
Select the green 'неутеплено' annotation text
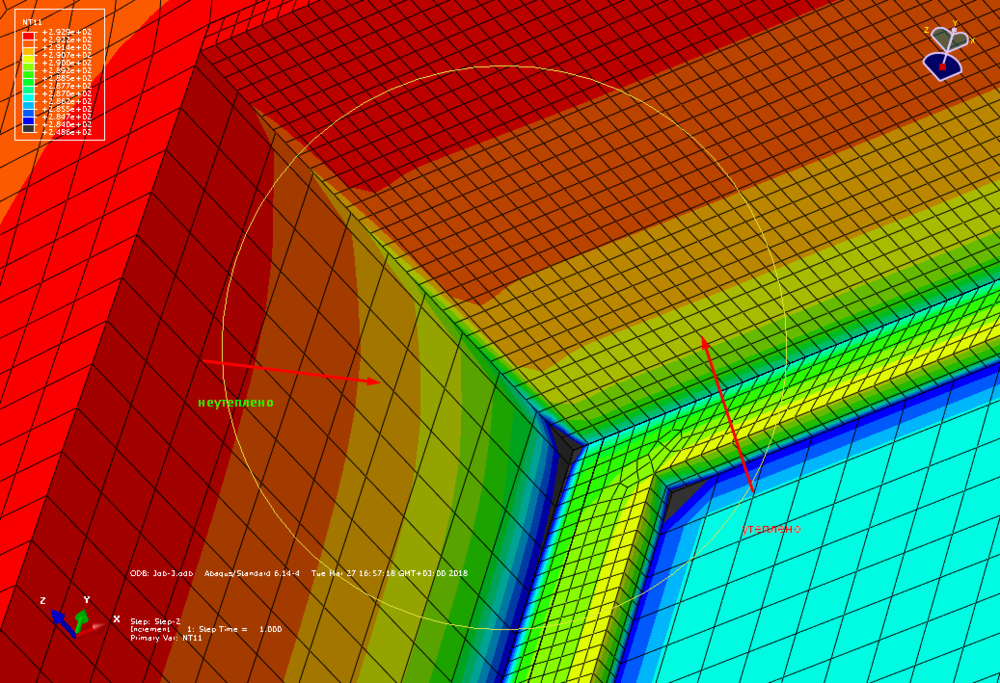click(235, 402)
